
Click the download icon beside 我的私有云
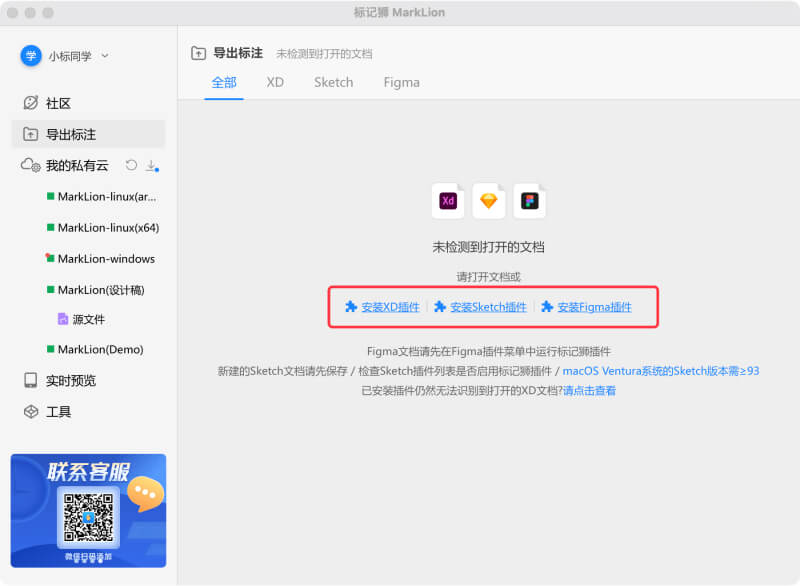[x=152, y=165]
